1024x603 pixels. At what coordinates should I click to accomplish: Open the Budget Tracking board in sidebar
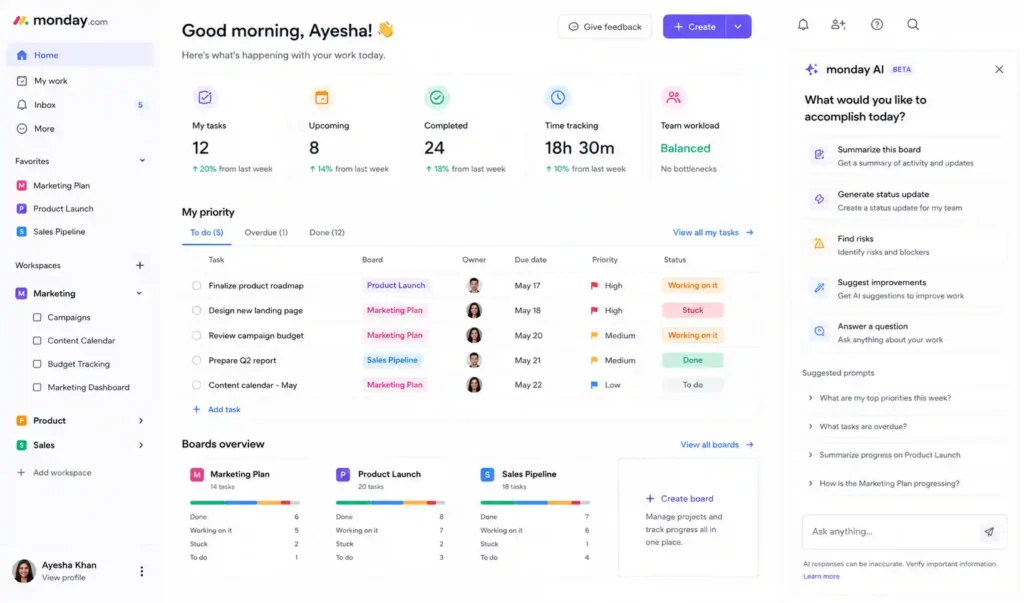click(78, 365)
